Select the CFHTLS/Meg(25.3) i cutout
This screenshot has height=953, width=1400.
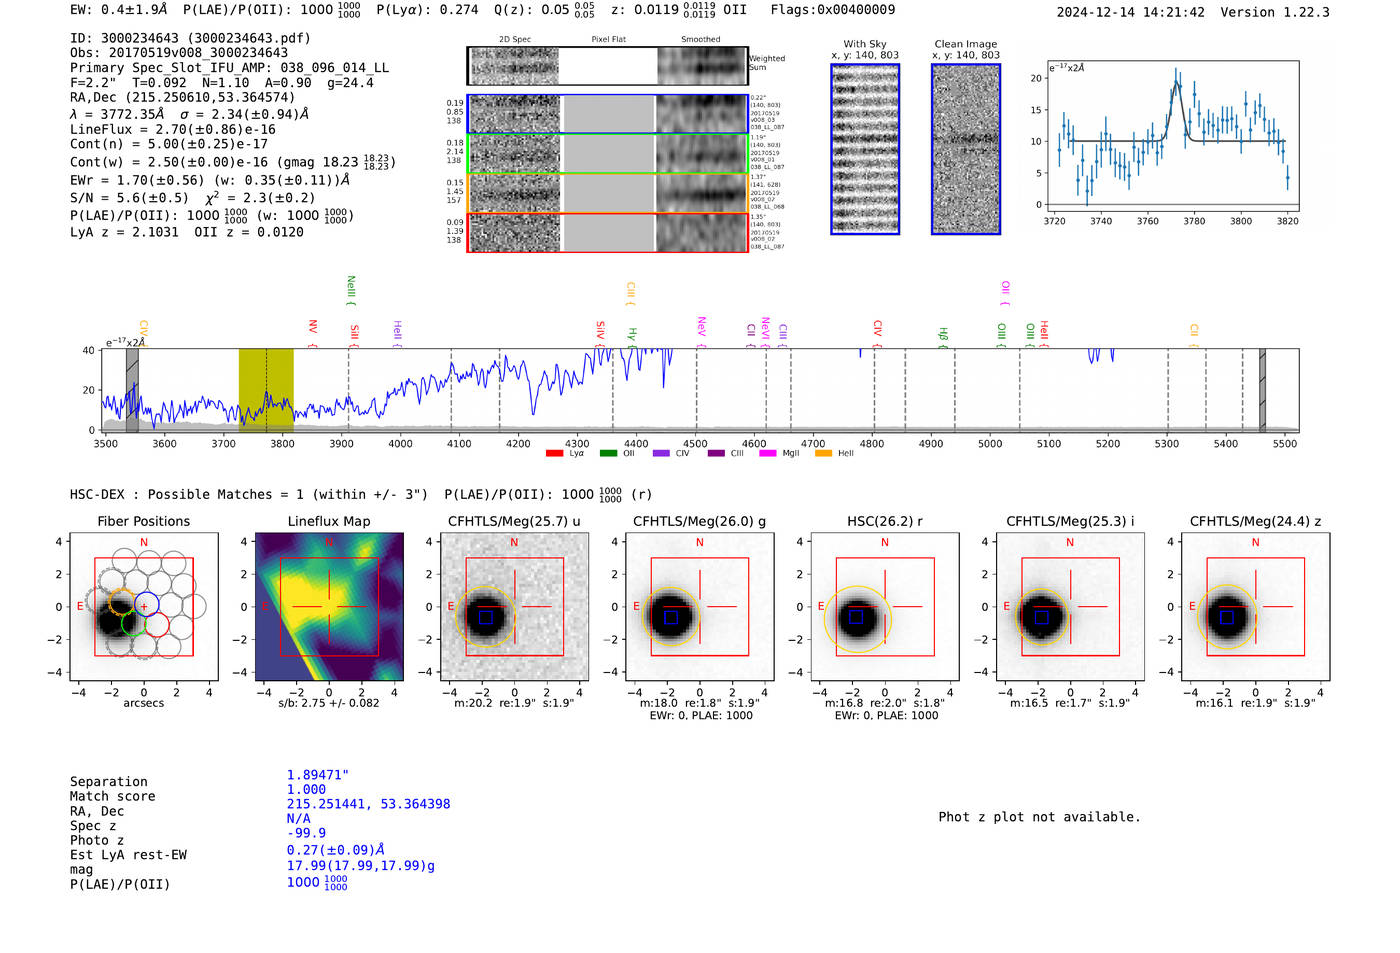(1070, 606)
